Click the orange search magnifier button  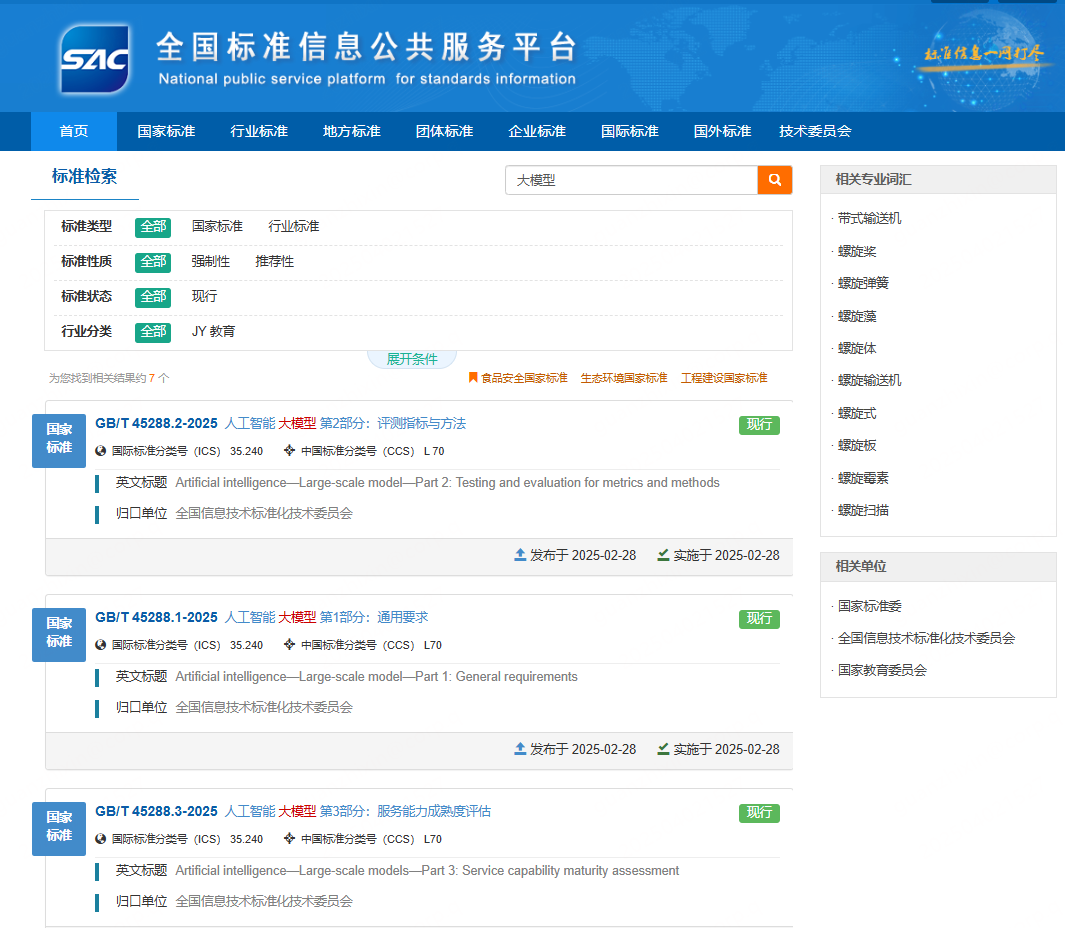774,180
